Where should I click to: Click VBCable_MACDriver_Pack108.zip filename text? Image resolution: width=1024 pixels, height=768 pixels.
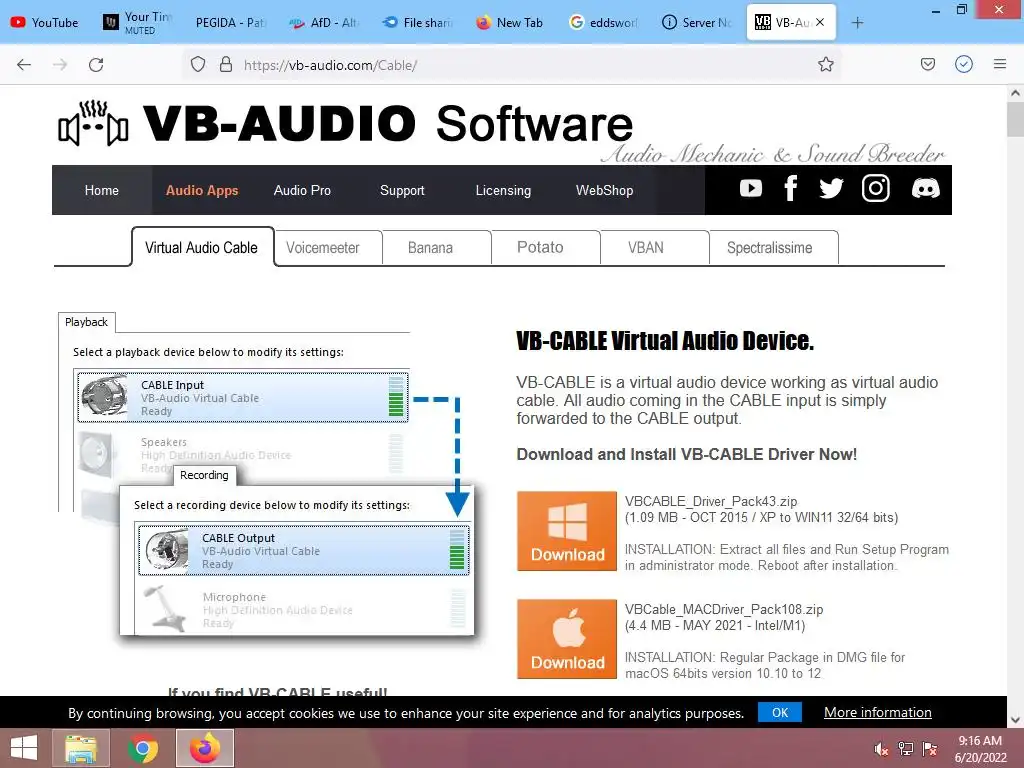(x=724, y=609)
